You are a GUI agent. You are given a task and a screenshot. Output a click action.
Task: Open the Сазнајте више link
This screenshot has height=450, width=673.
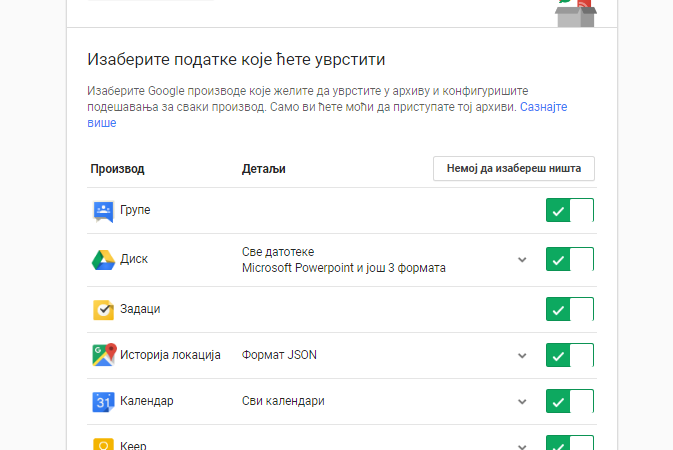[x=543, y=107]
